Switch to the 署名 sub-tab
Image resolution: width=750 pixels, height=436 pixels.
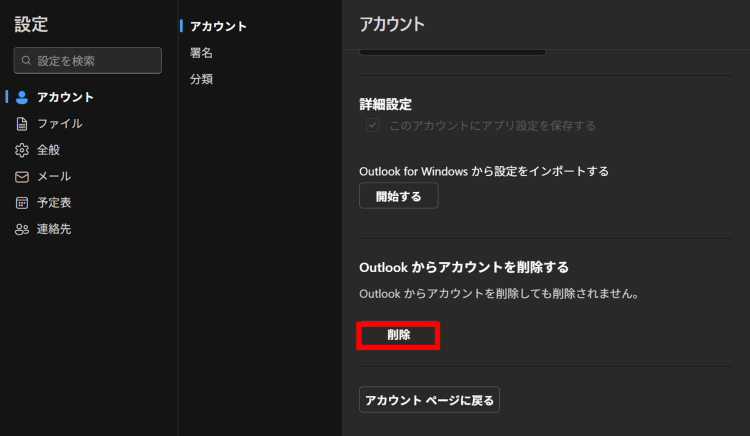201,53
